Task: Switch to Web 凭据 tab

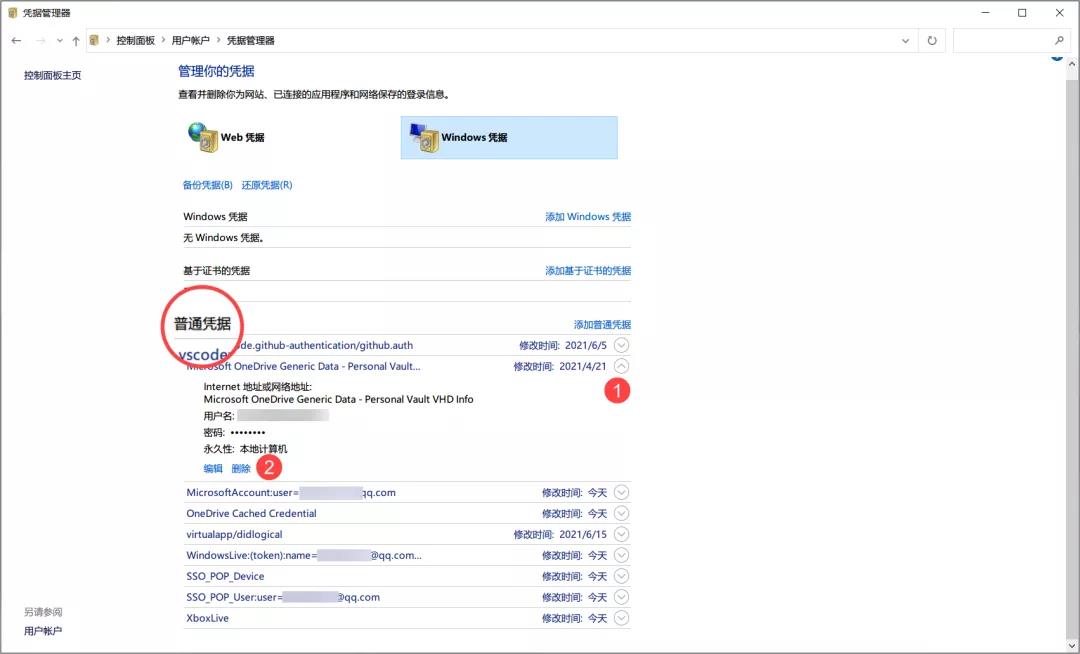Action: 242,137
